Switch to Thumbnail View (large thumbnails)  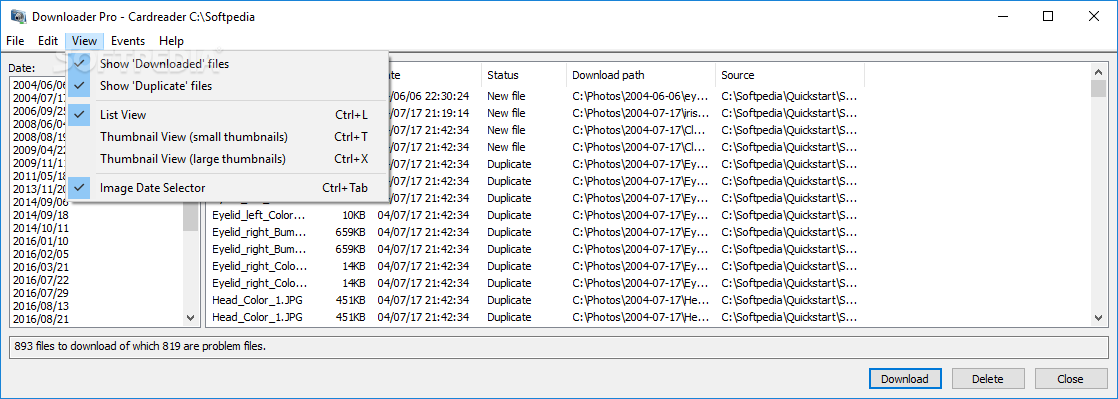pyautogui.click(x=228, y=159)
